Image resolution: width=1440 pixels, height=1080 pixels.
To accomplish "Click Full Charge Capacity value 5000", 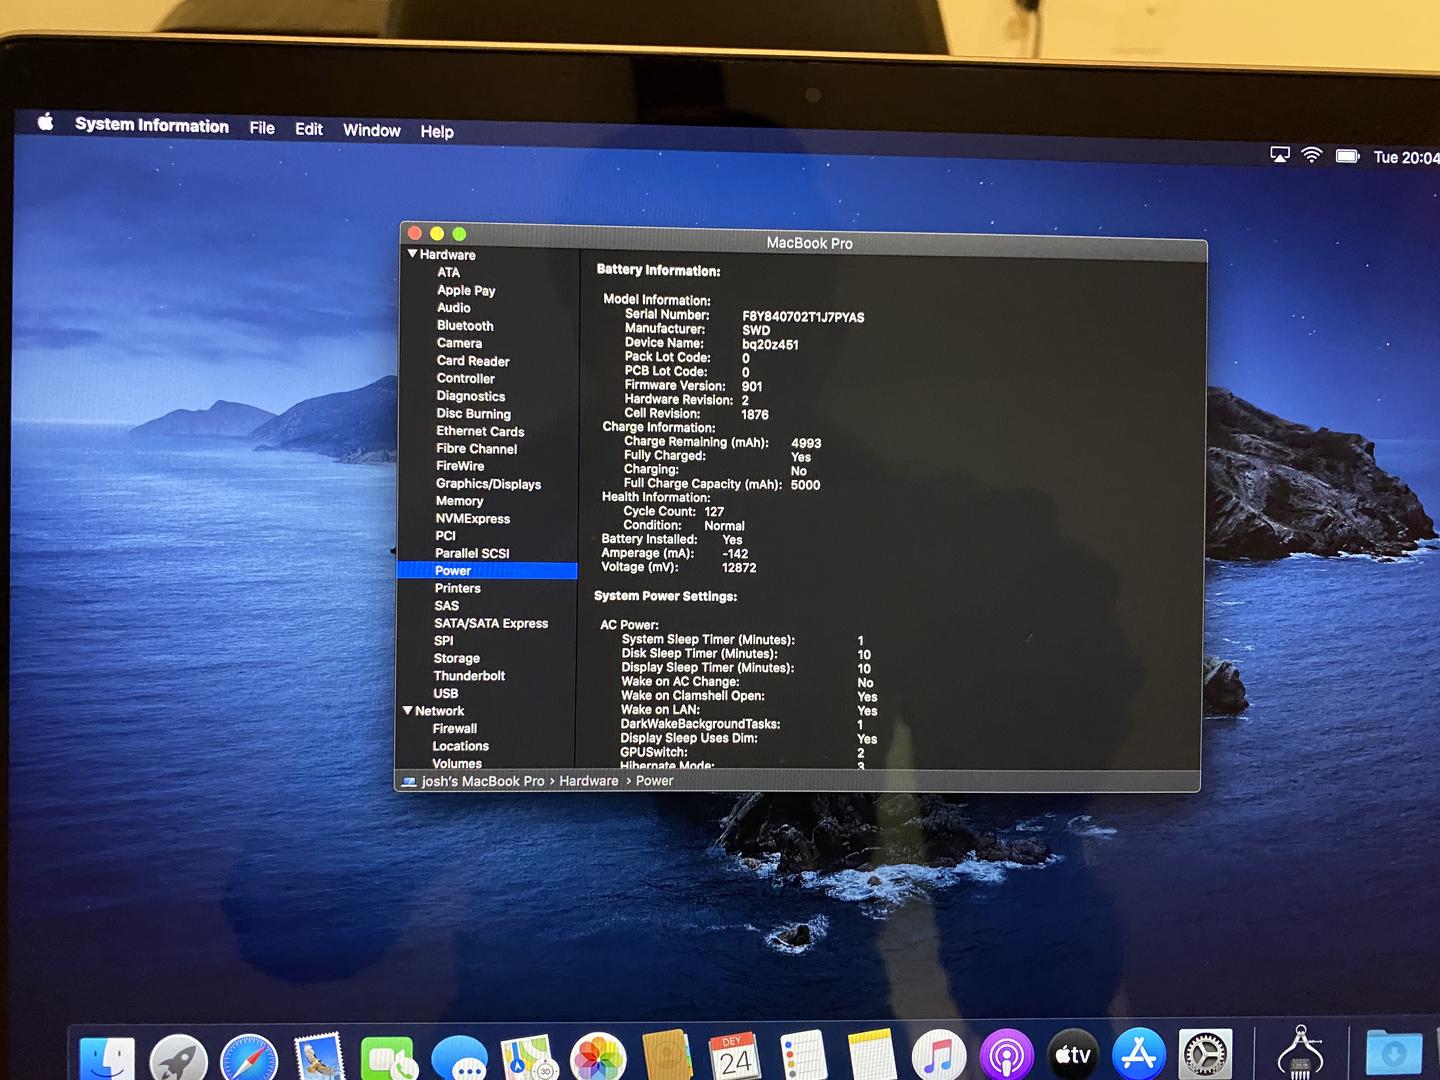I will [x=806, y=485].
